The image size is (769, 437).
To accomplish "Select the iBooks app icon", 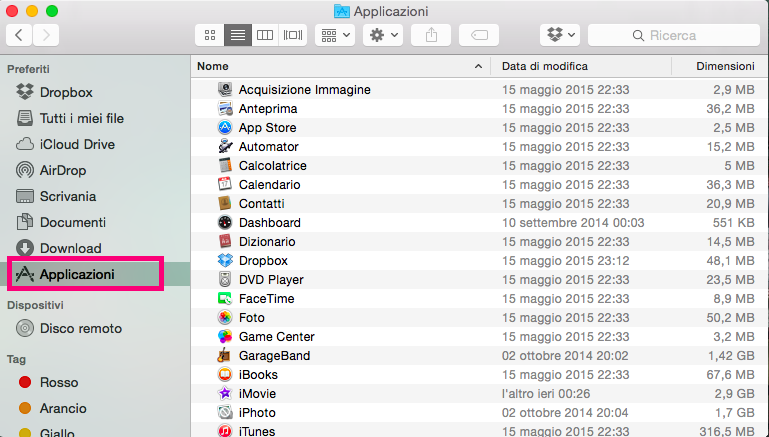I will (225, 374).
